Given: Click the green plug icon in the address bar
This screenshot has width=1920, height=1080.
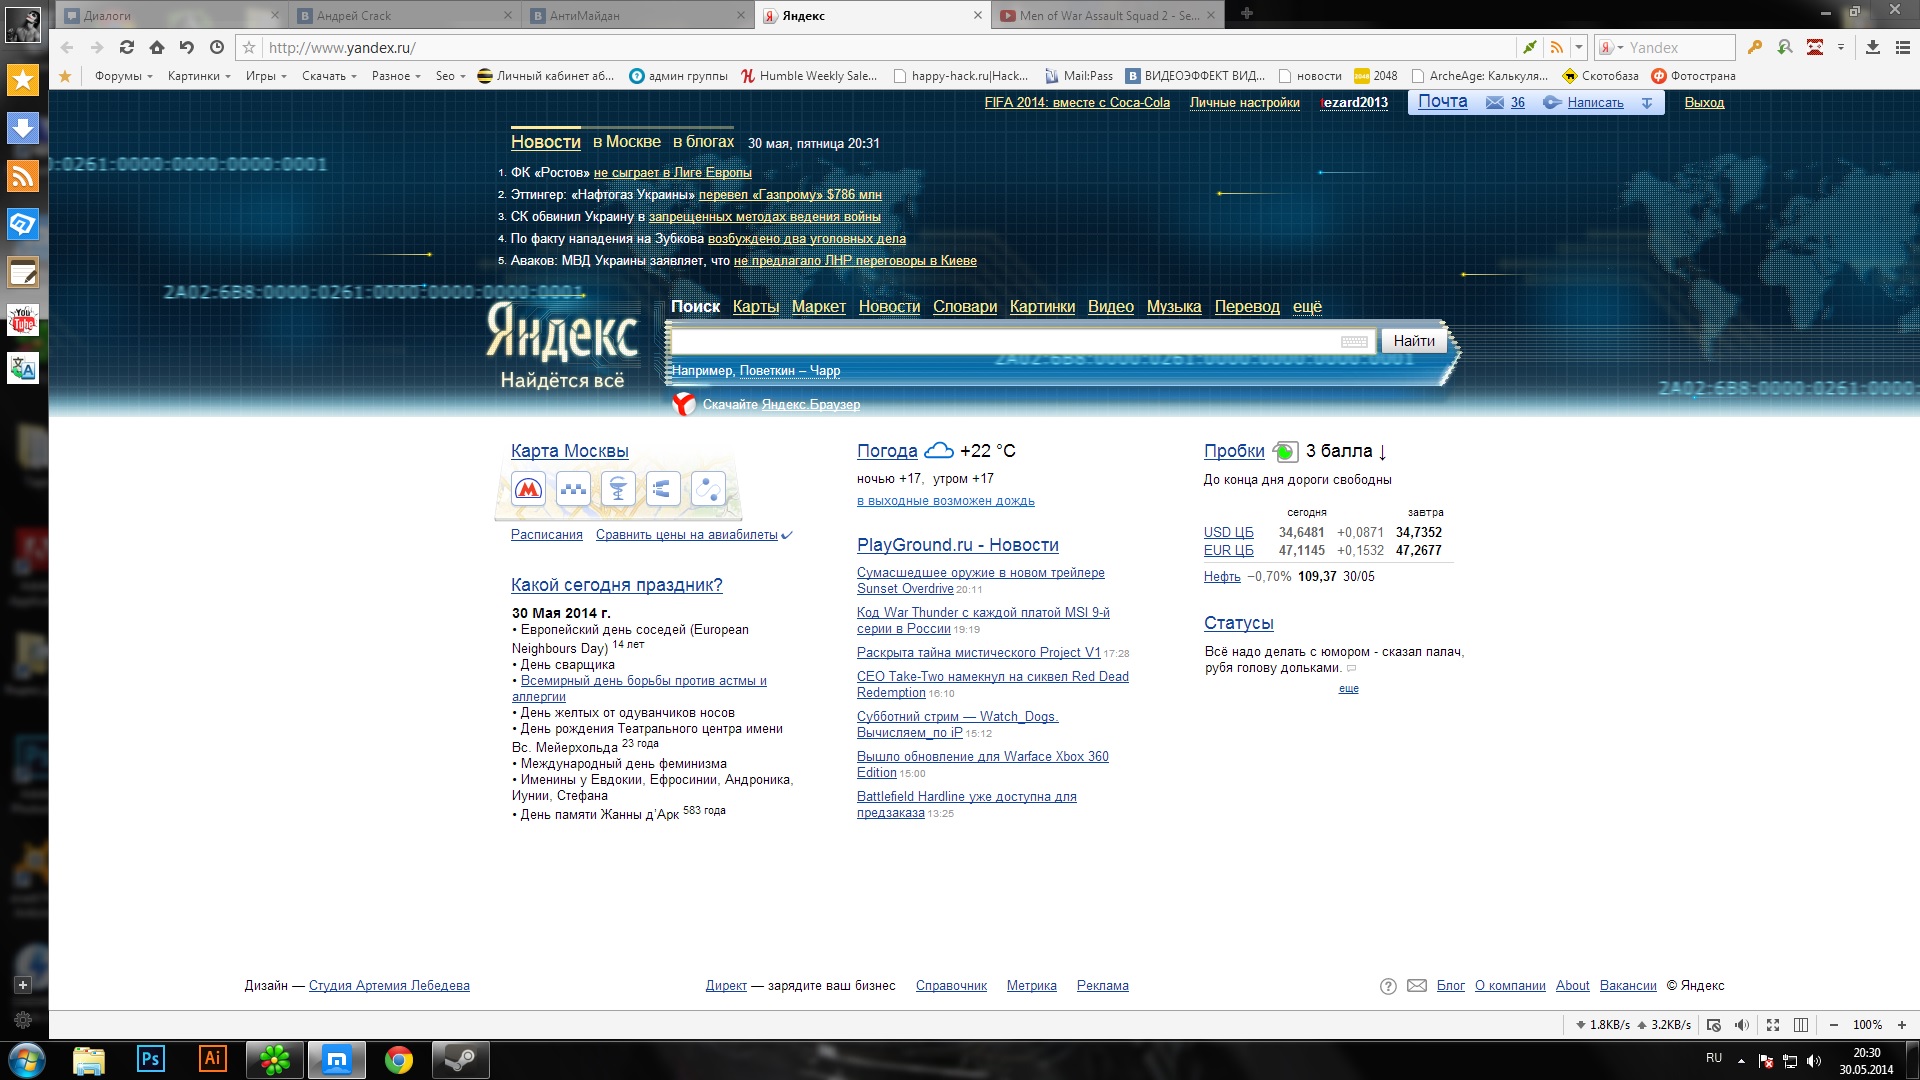Looking at the screenshot, I should tap(1530, 47).
